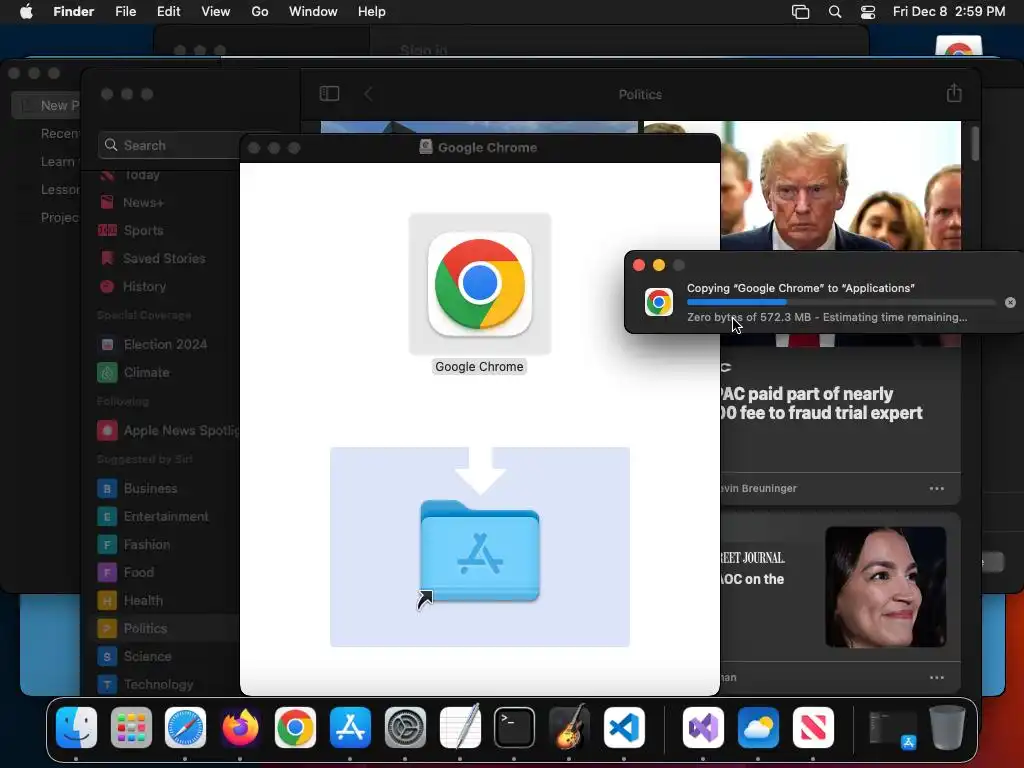Screen dimensions: 1024x768
Task: Select News+ in News sidebar
Action: point(142,202)
